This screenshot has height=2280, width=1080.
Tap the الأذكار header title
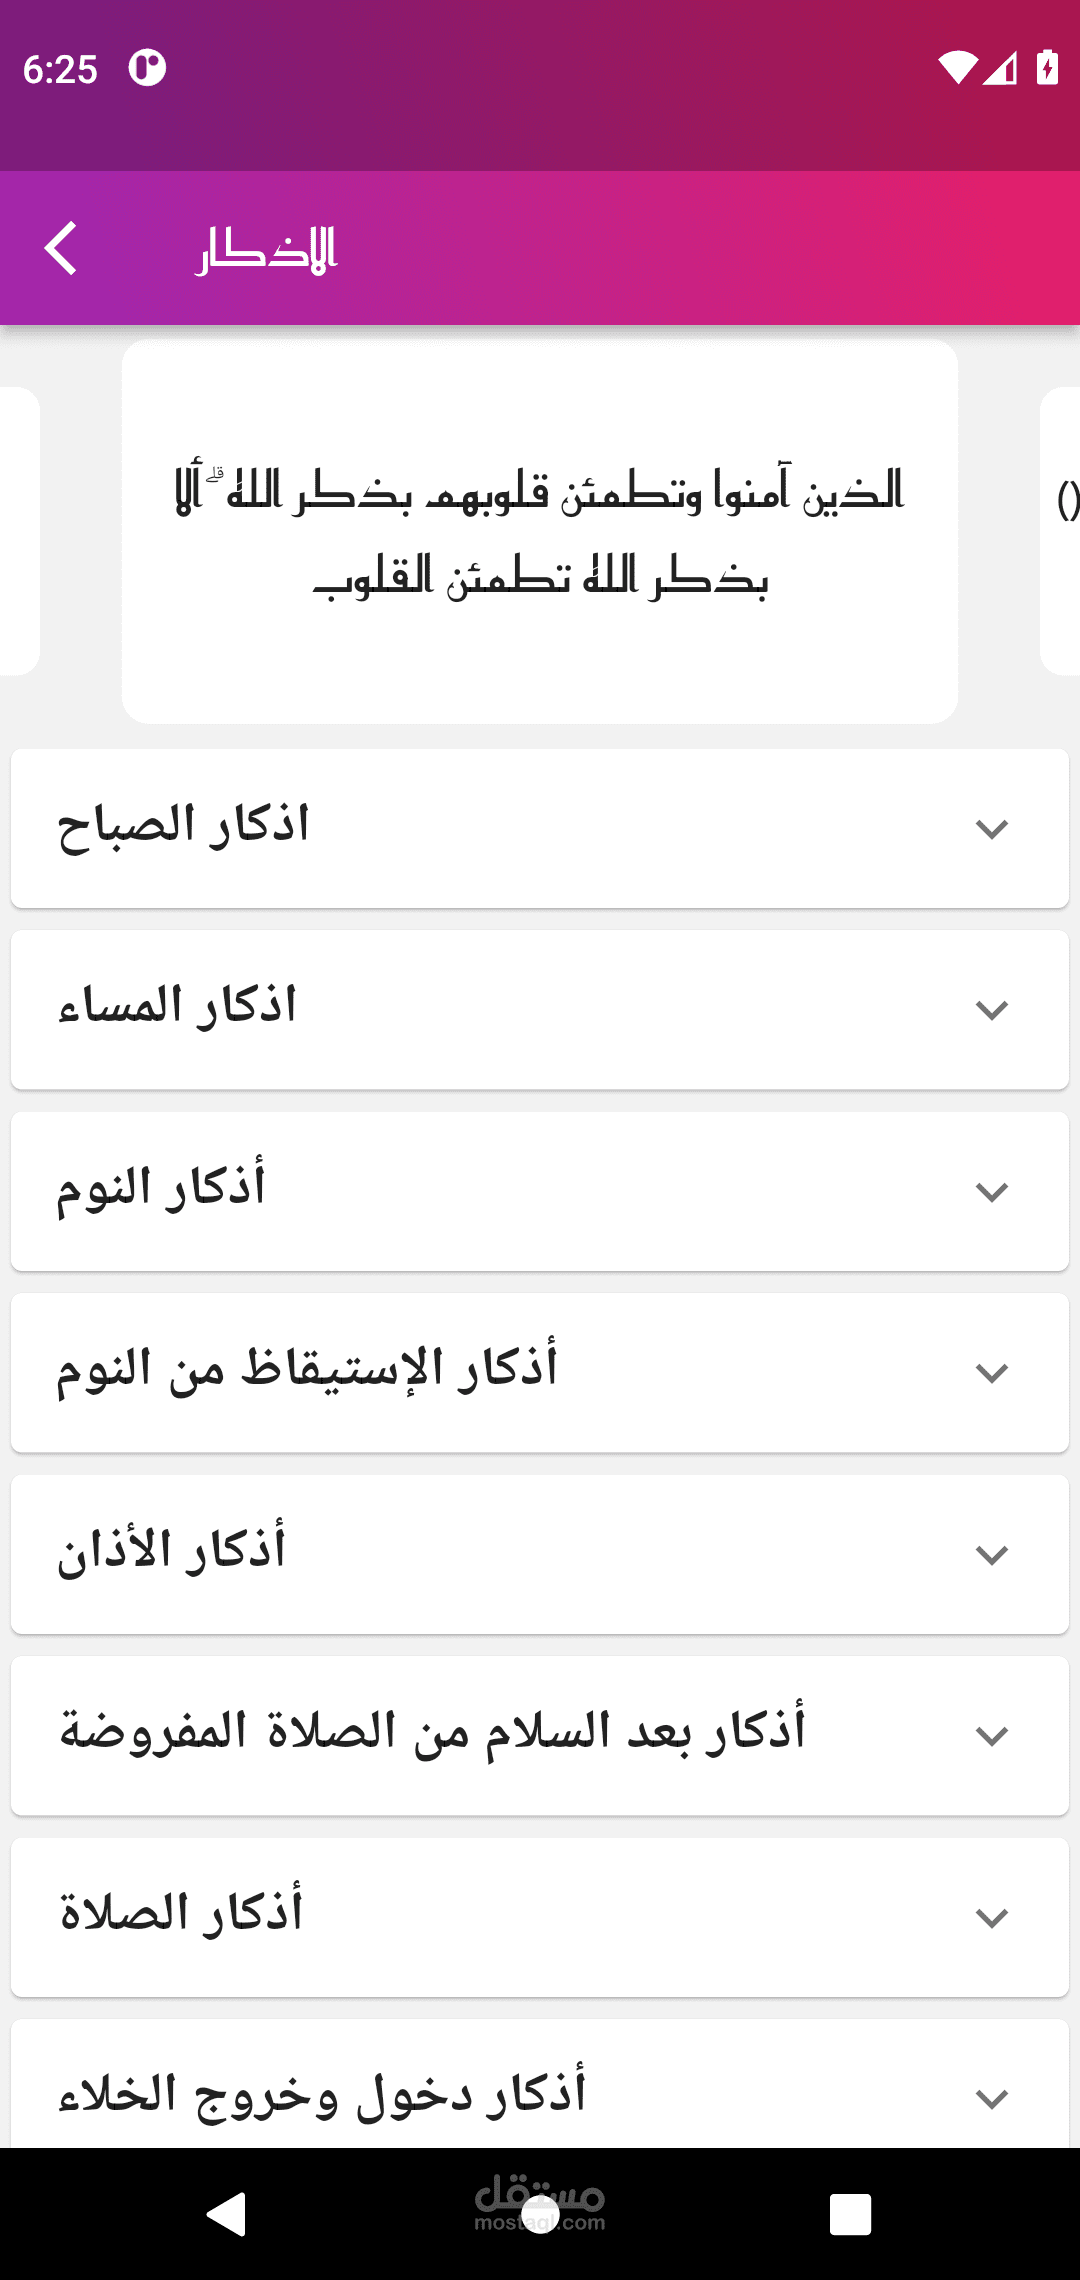pyautogui.click(x=266, y=250)
